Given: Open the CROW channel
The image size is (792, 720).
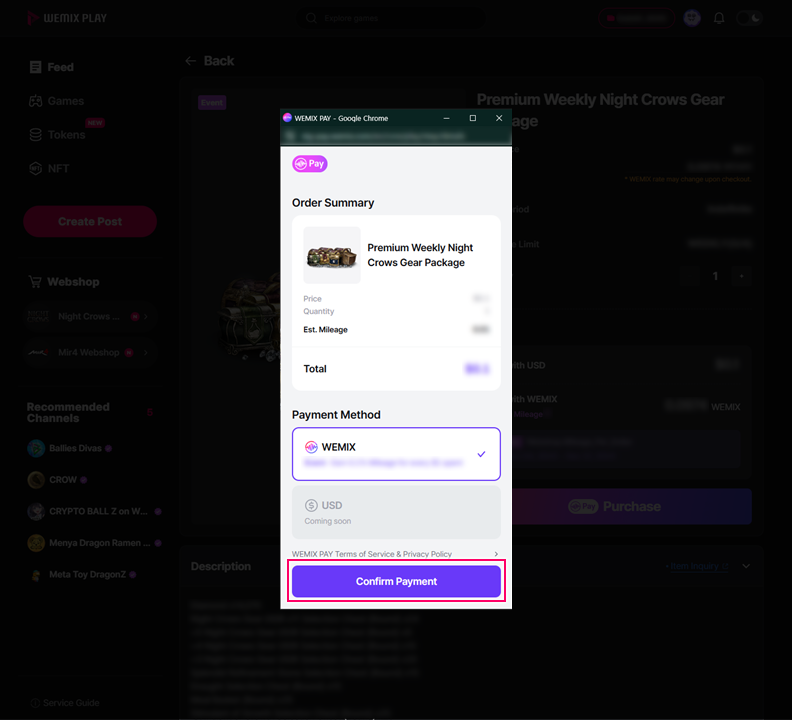Looking at the screenshot, I should pyautogui.click(x=57, y=479).
